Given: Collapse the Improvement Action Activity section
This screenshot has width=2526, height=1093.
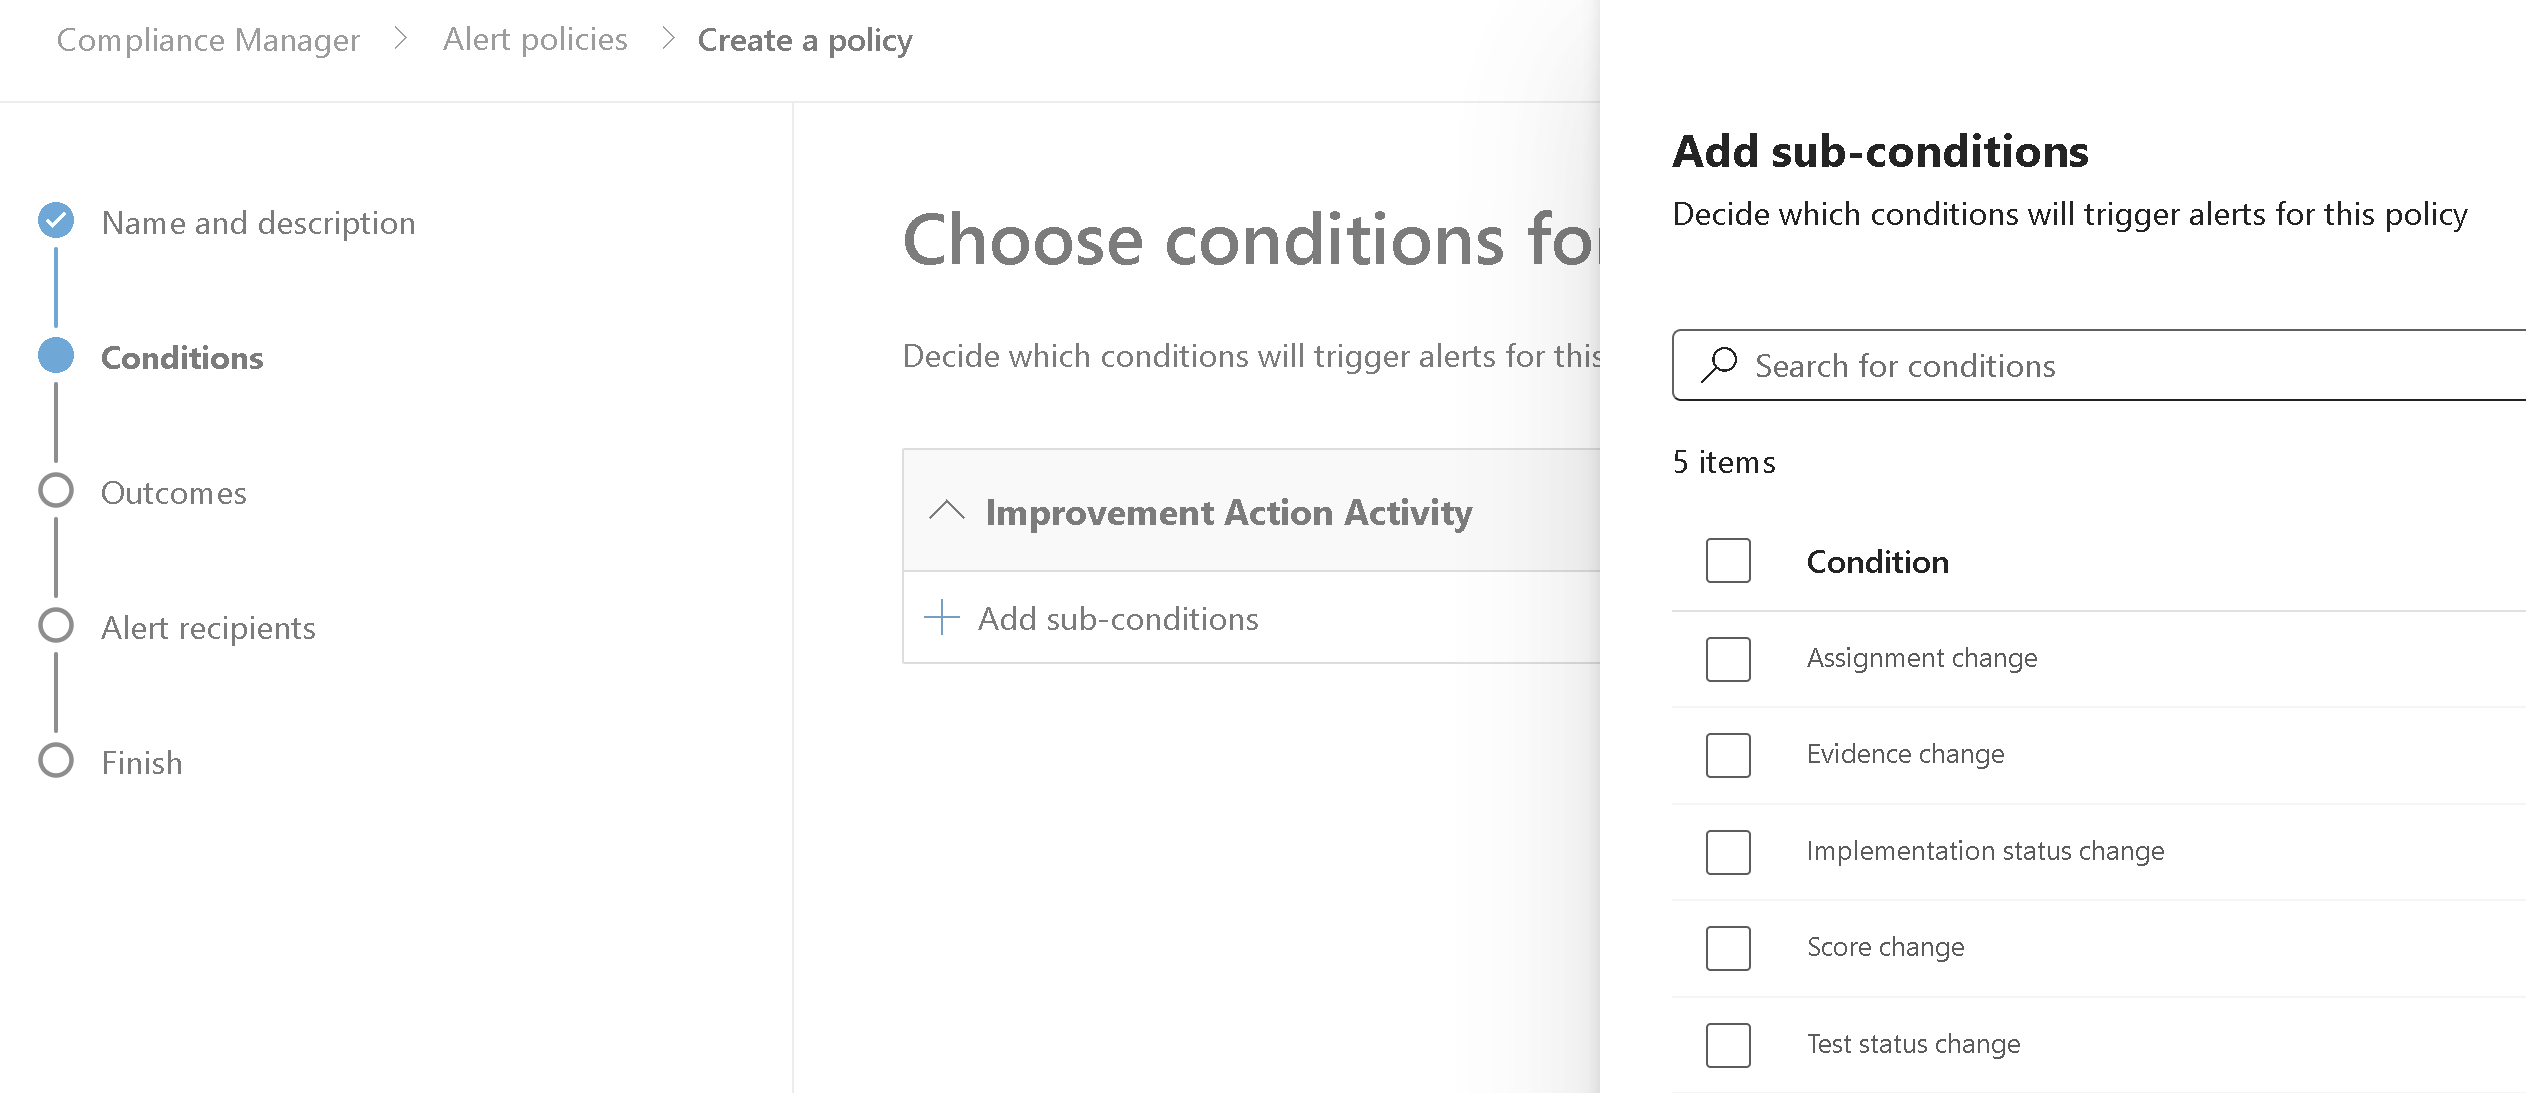Looking at the screenshot, I should pyautogui.click(x=946, y=511).
